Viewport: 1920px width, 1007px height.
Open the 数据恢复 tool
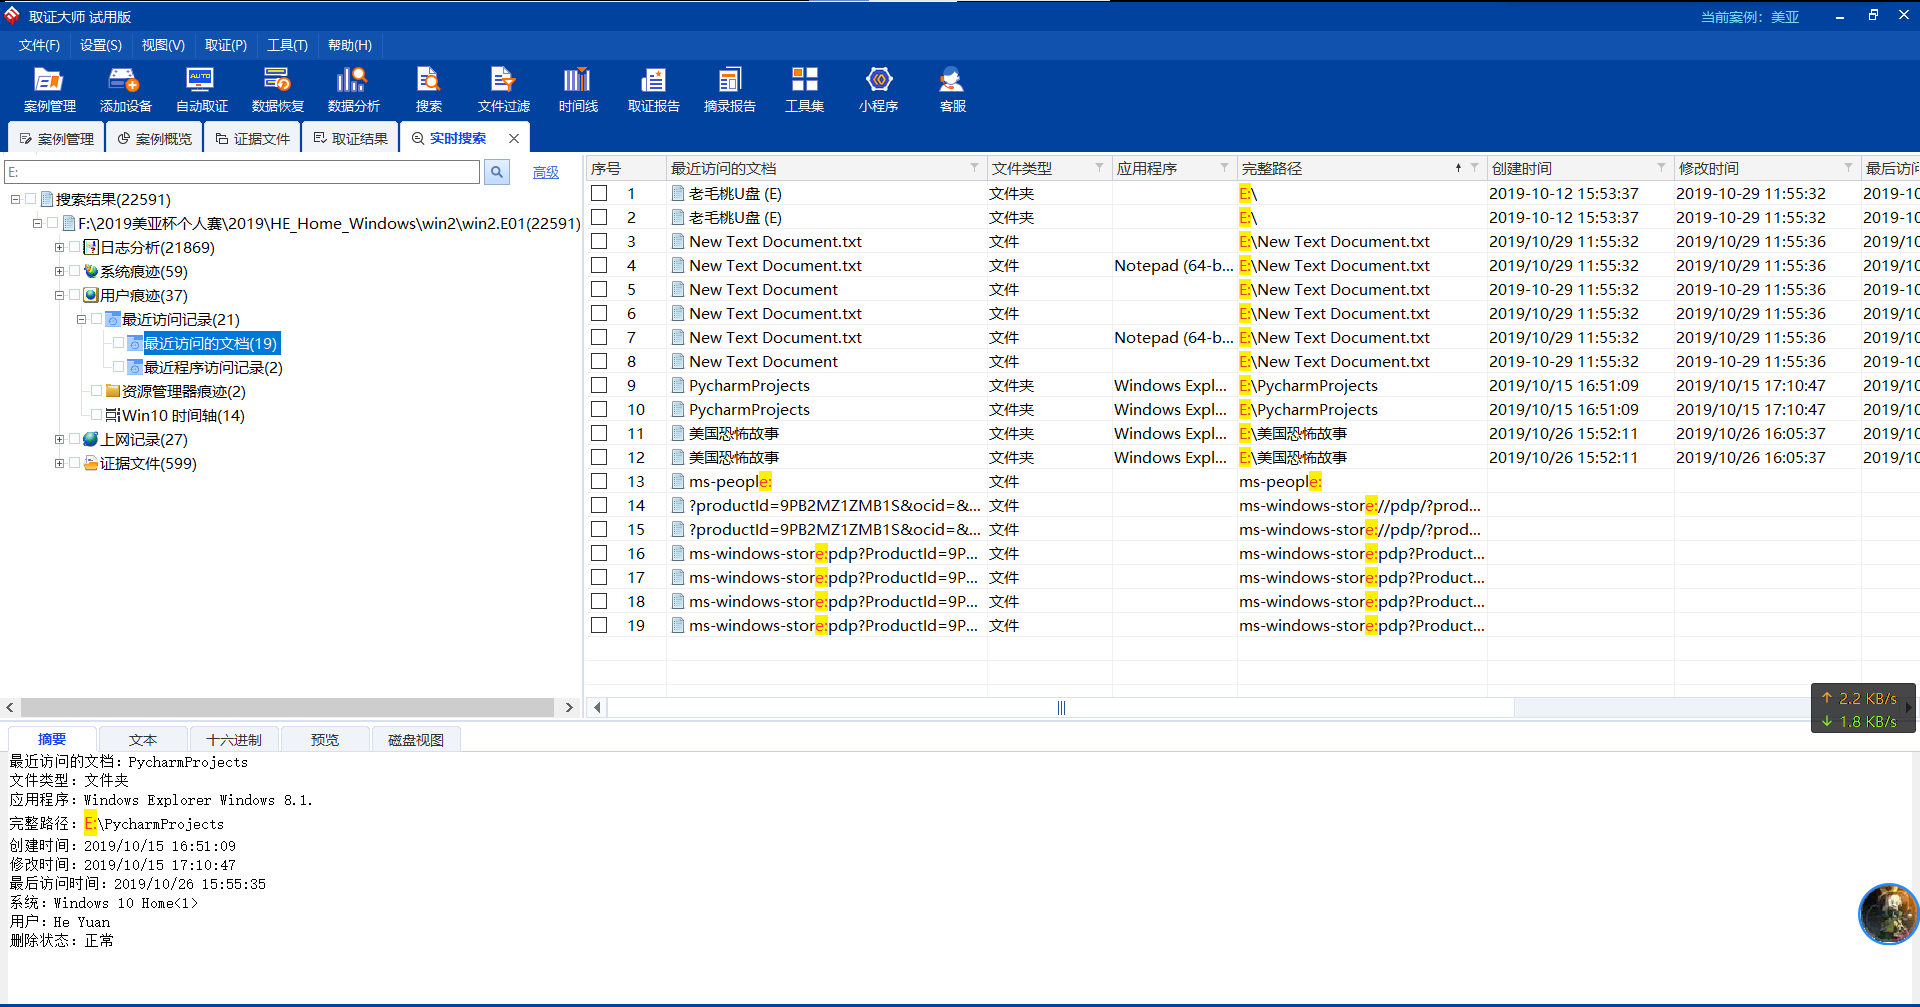(x=277, y=90)
